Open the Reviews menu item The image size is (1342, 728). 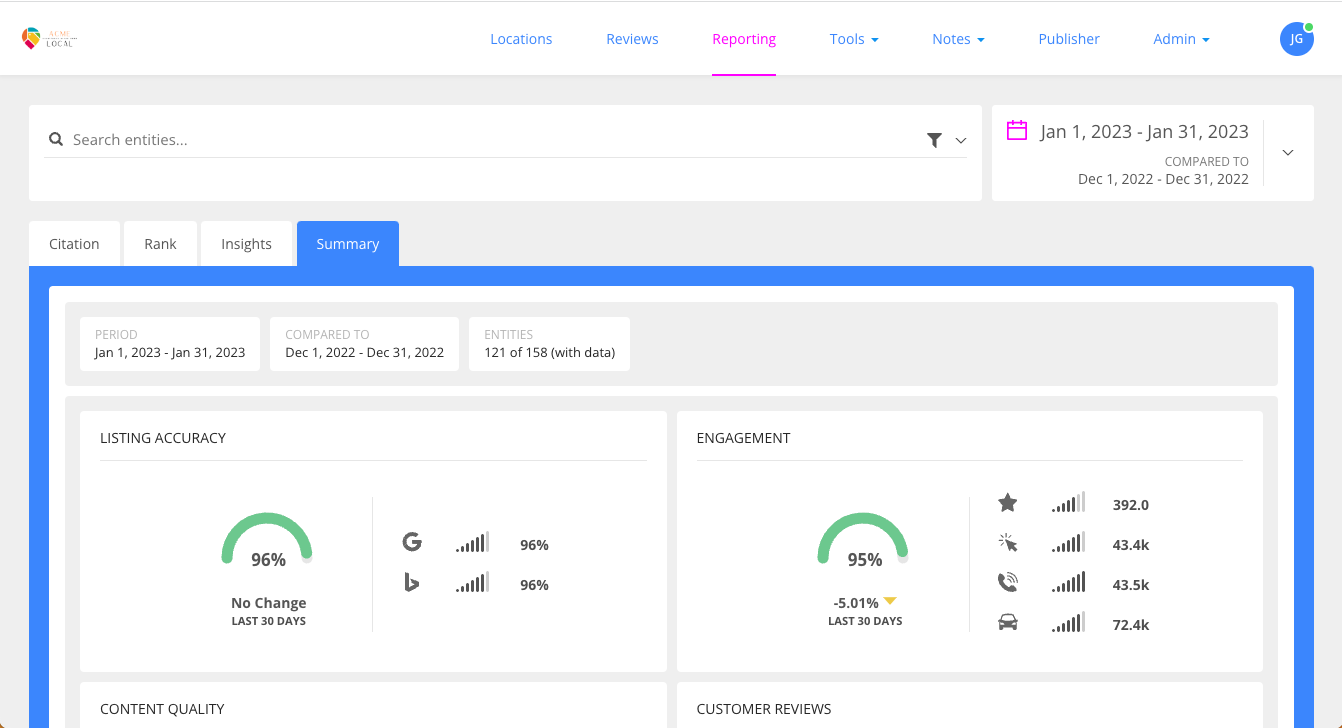(632, 38)
